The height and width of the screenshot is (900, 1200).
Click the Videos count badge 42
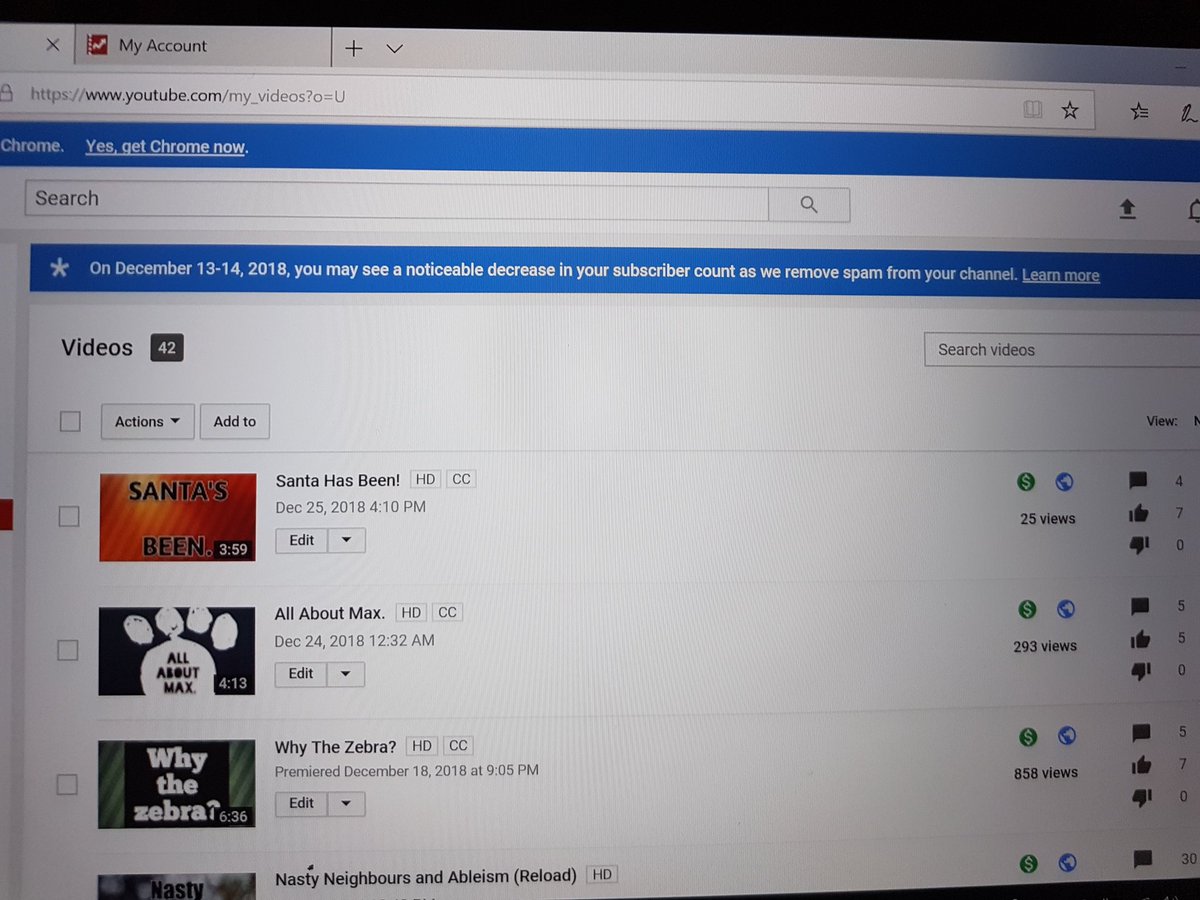click(x=167, y=348)
